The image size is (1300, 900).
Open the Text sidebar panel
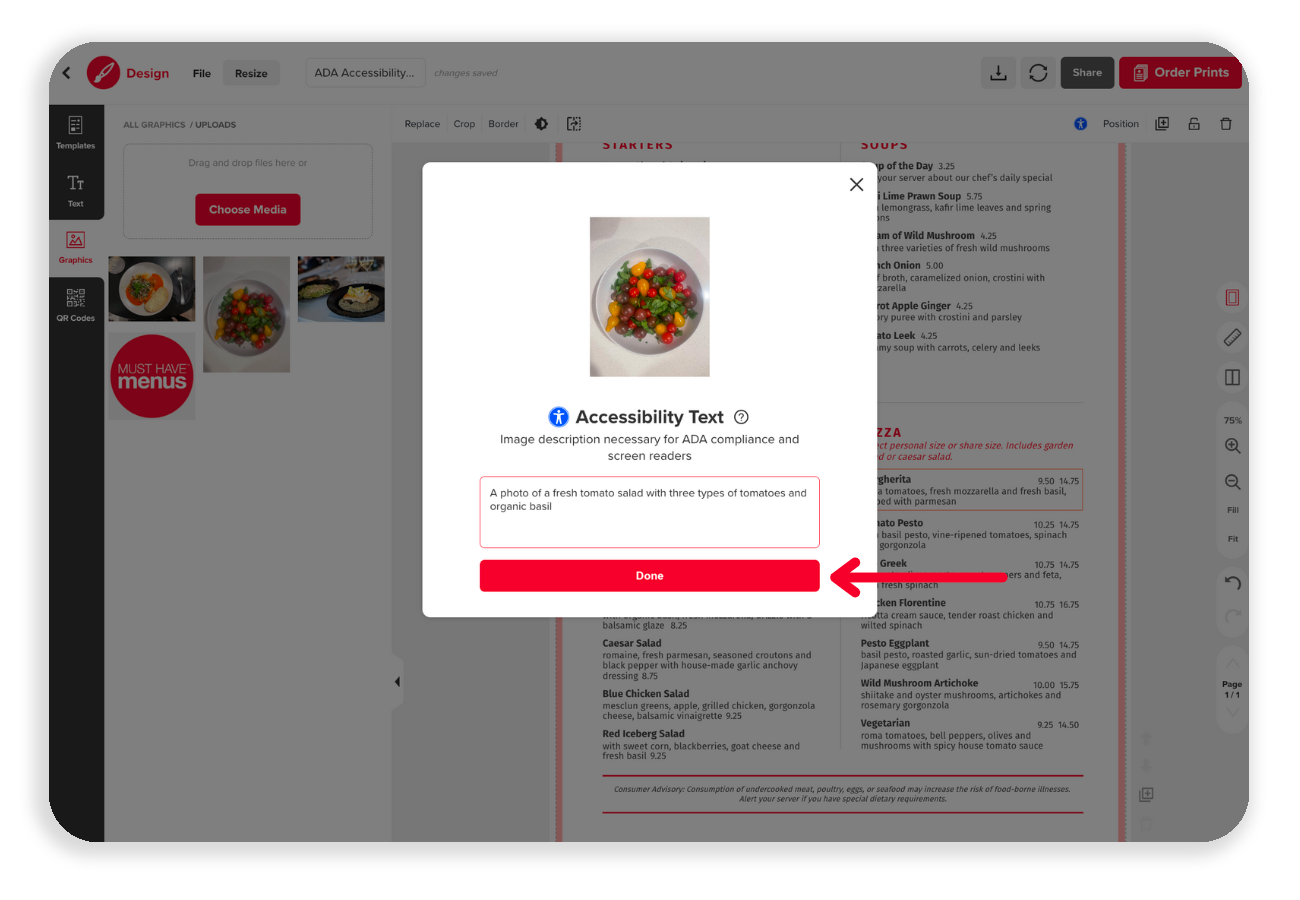tap(76, 191)
